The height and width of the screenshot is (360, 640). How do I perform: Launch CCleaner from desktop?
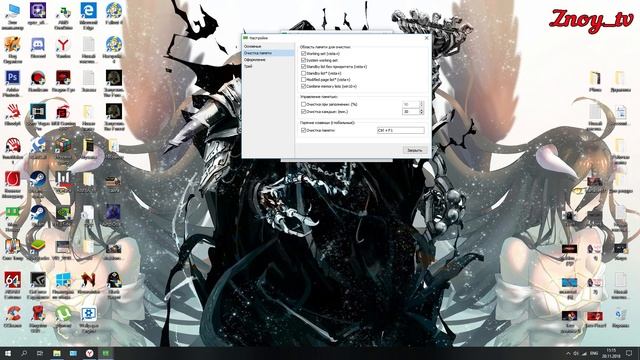coord(12,317)
